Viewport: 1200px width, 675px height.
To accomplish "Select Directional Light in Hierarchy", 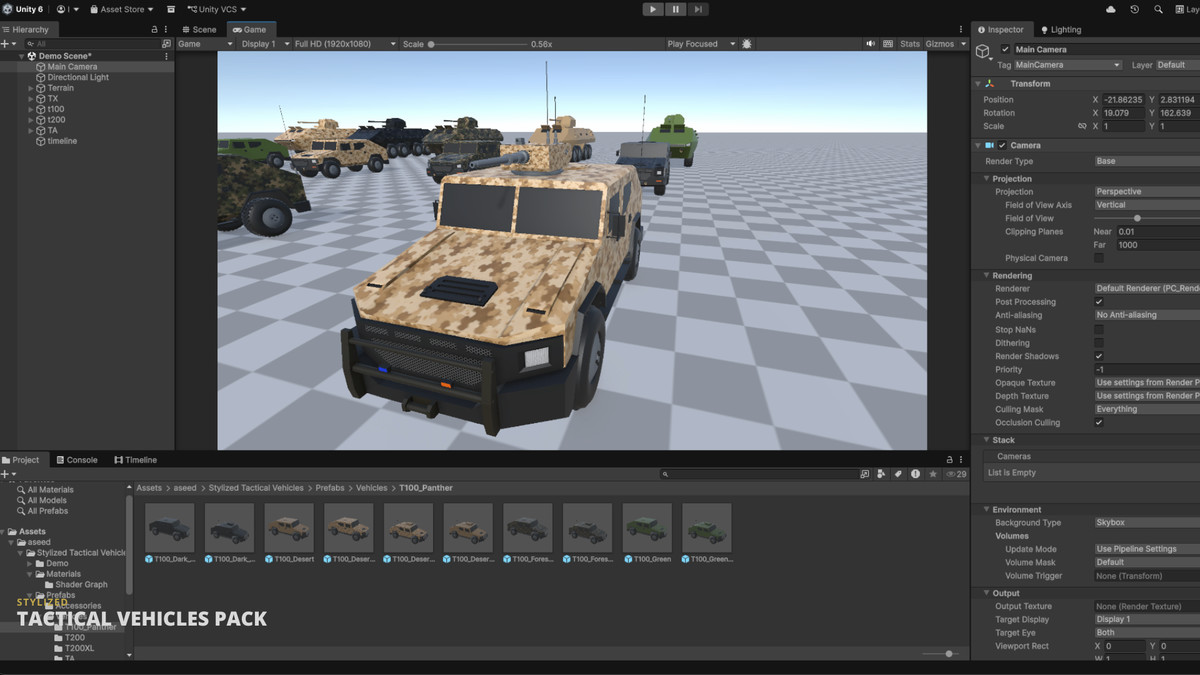I will pyautogui.click(x=78, y=77).
